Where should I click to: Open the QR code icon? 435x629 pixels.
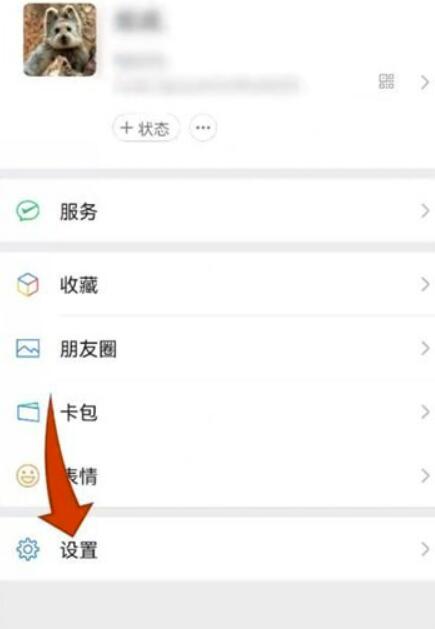(x=386, y=81)
